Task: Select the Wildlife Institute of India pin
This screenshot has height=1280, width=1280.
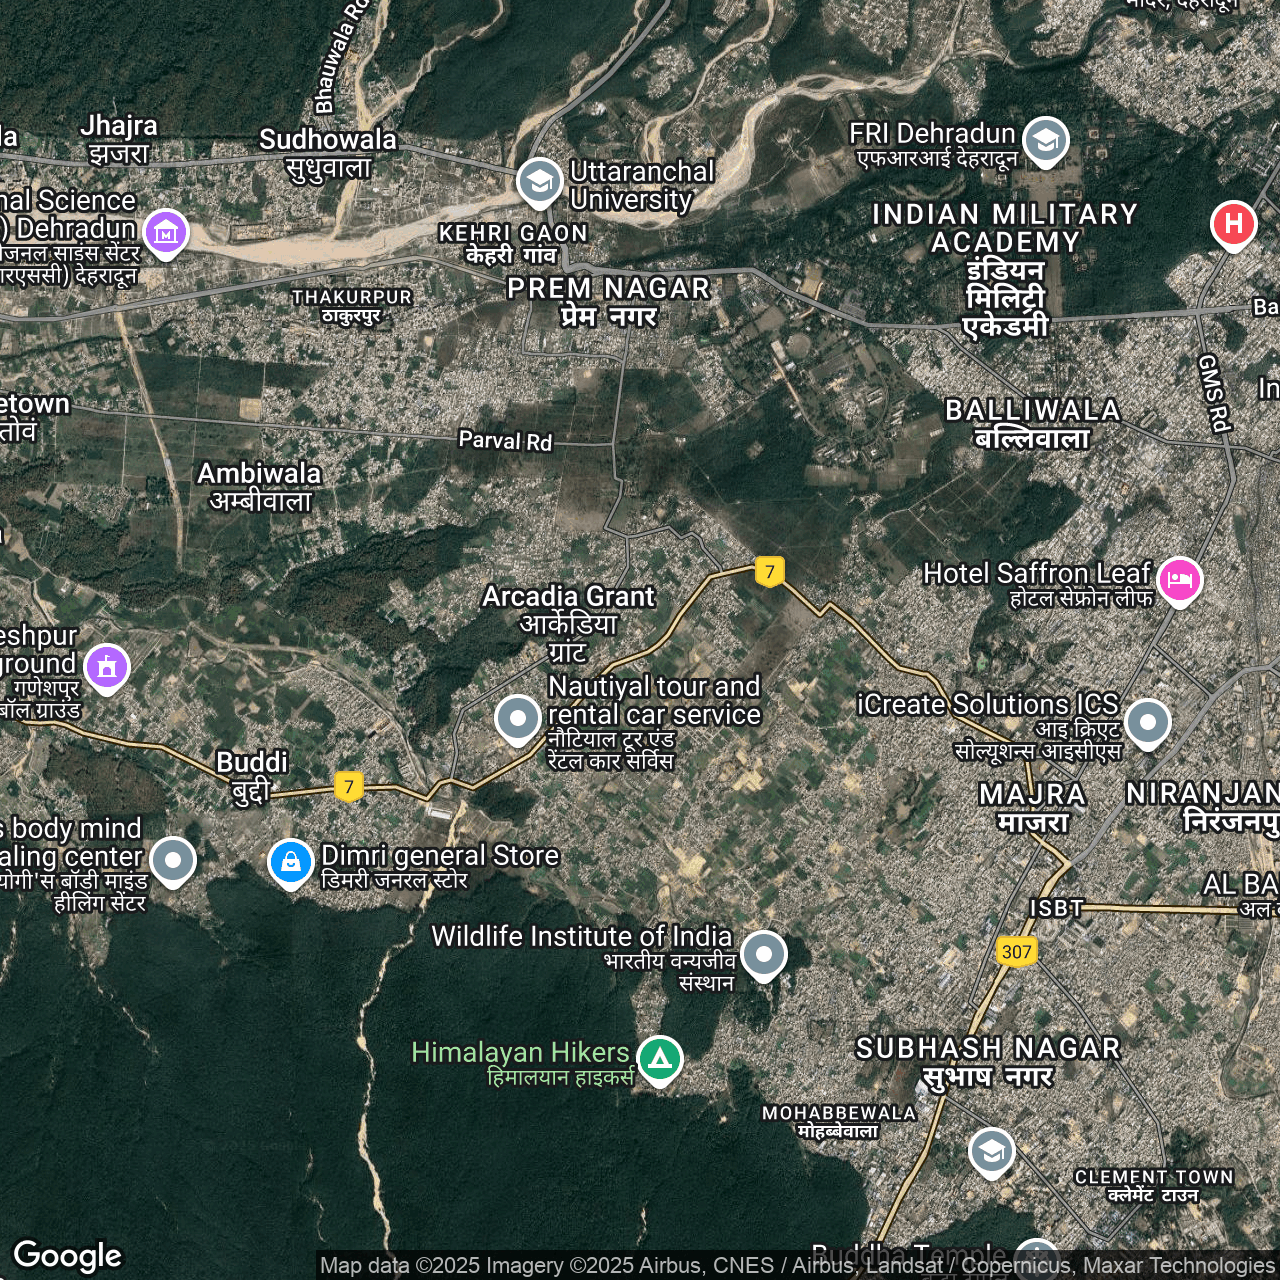Action: [x=764, y=954]
